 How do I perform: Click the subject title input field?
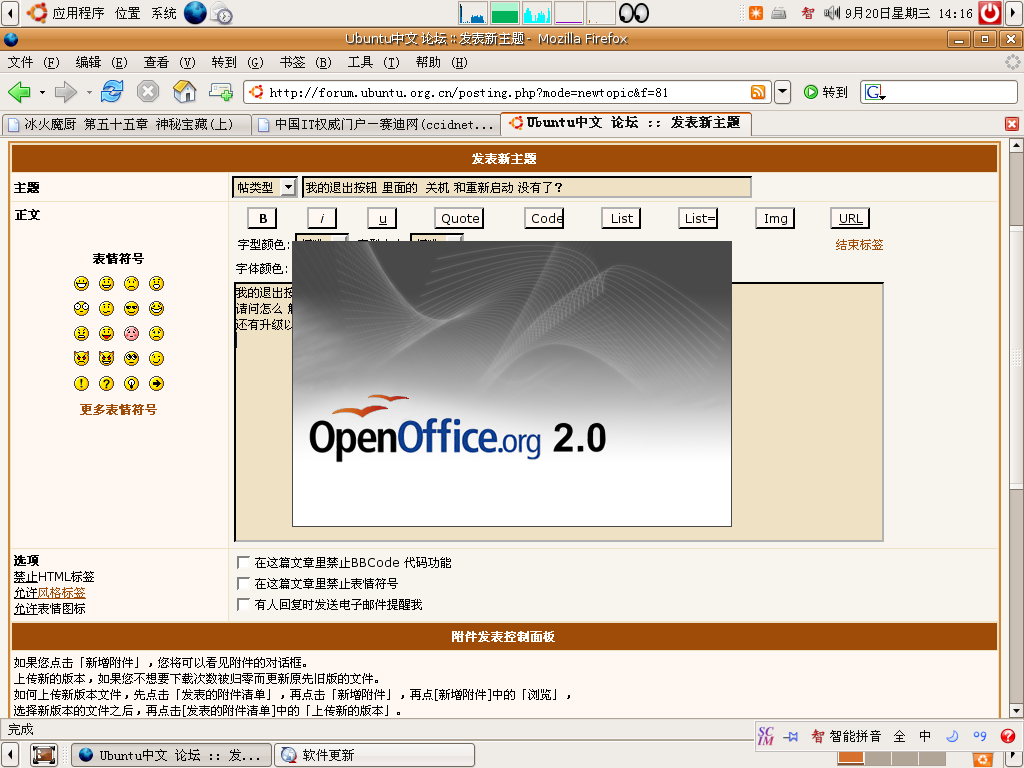tap(526, 187)
